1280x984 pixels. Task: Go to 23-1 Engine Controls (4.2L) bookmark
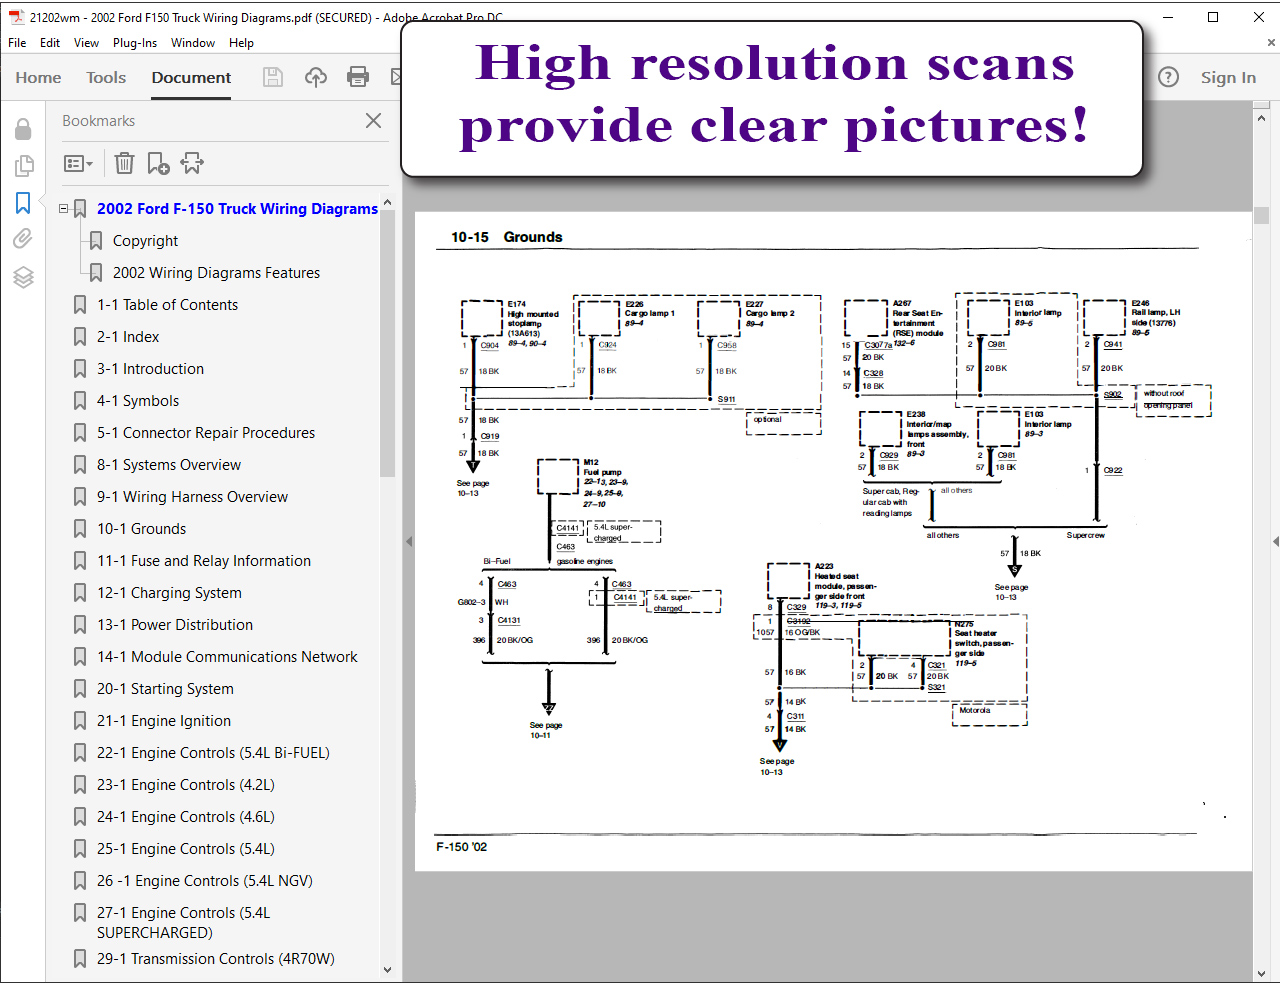click(186, 785)
